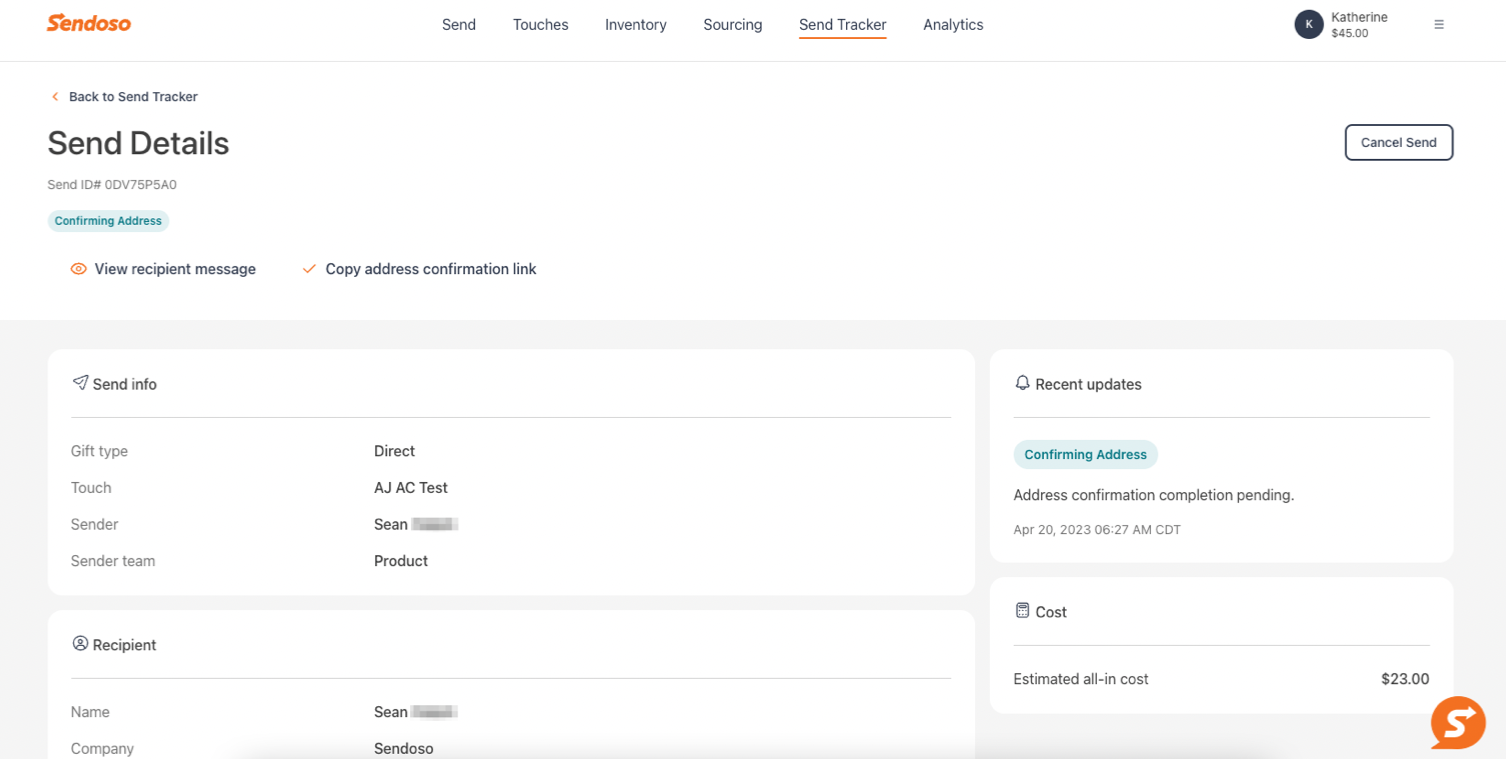Click the Katherine account name

point(1359,17)
